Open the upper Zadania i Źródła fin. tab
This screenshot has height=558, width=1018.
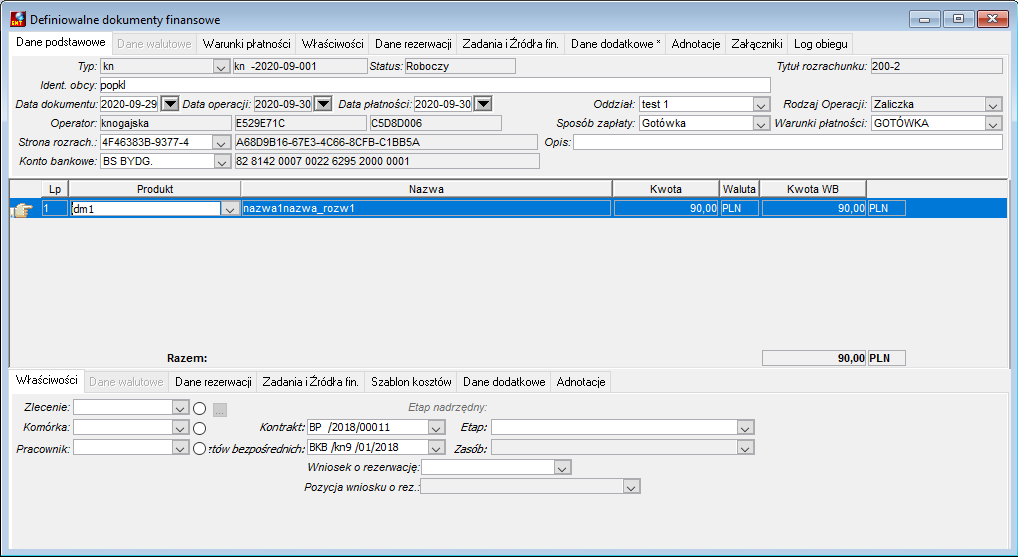click(x=510, y=44)
